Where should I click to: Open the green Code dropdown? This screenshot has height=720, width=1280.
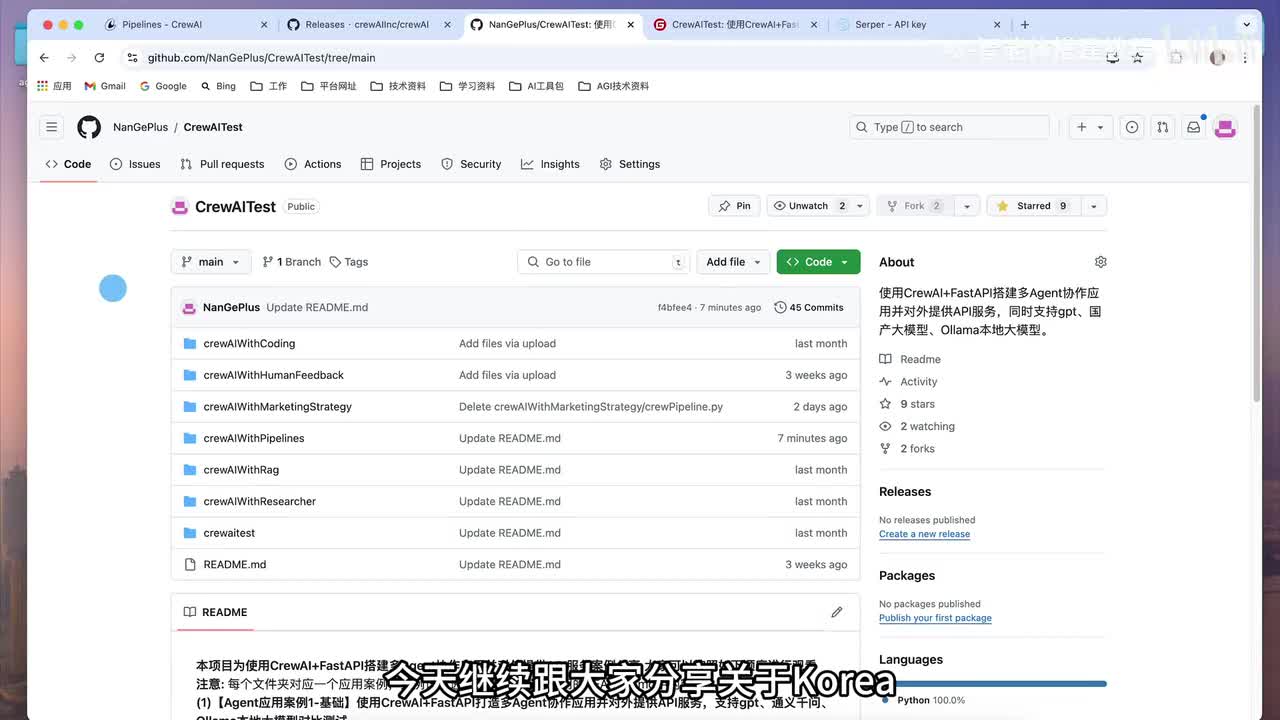click(818, 262)
